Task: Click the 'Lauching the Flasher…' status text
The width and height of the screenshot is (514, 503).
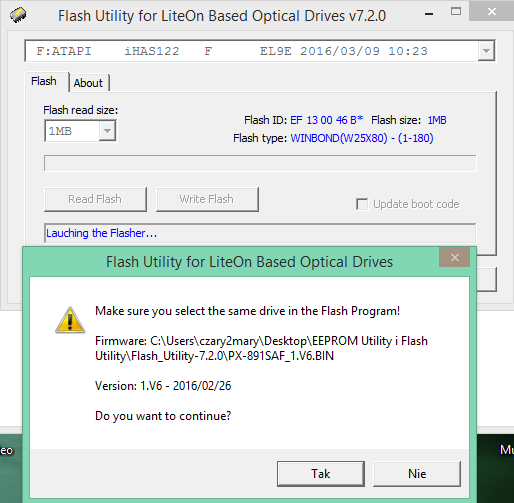Action: pyautogui.click(x=101, y=233)
